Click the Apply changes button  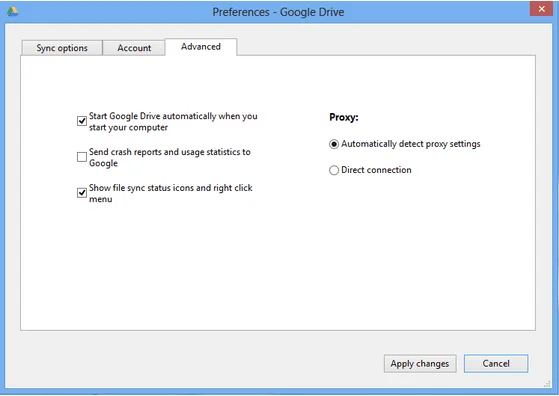click(x=420, y=364)
